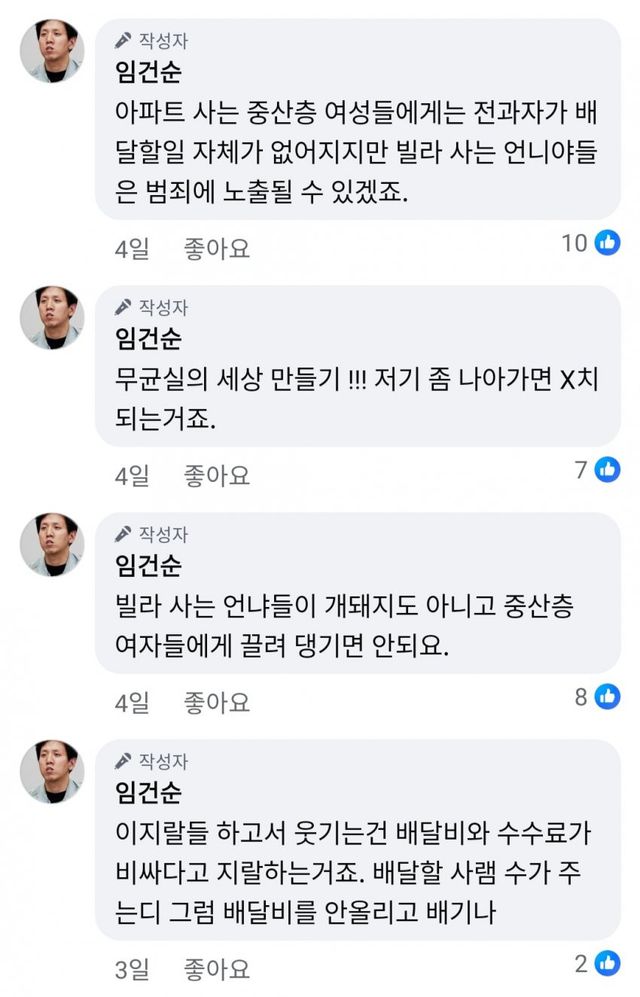The image size is (640, 997).
Task: Open the second comment's profile picture
Action: [x=52, y=317]
